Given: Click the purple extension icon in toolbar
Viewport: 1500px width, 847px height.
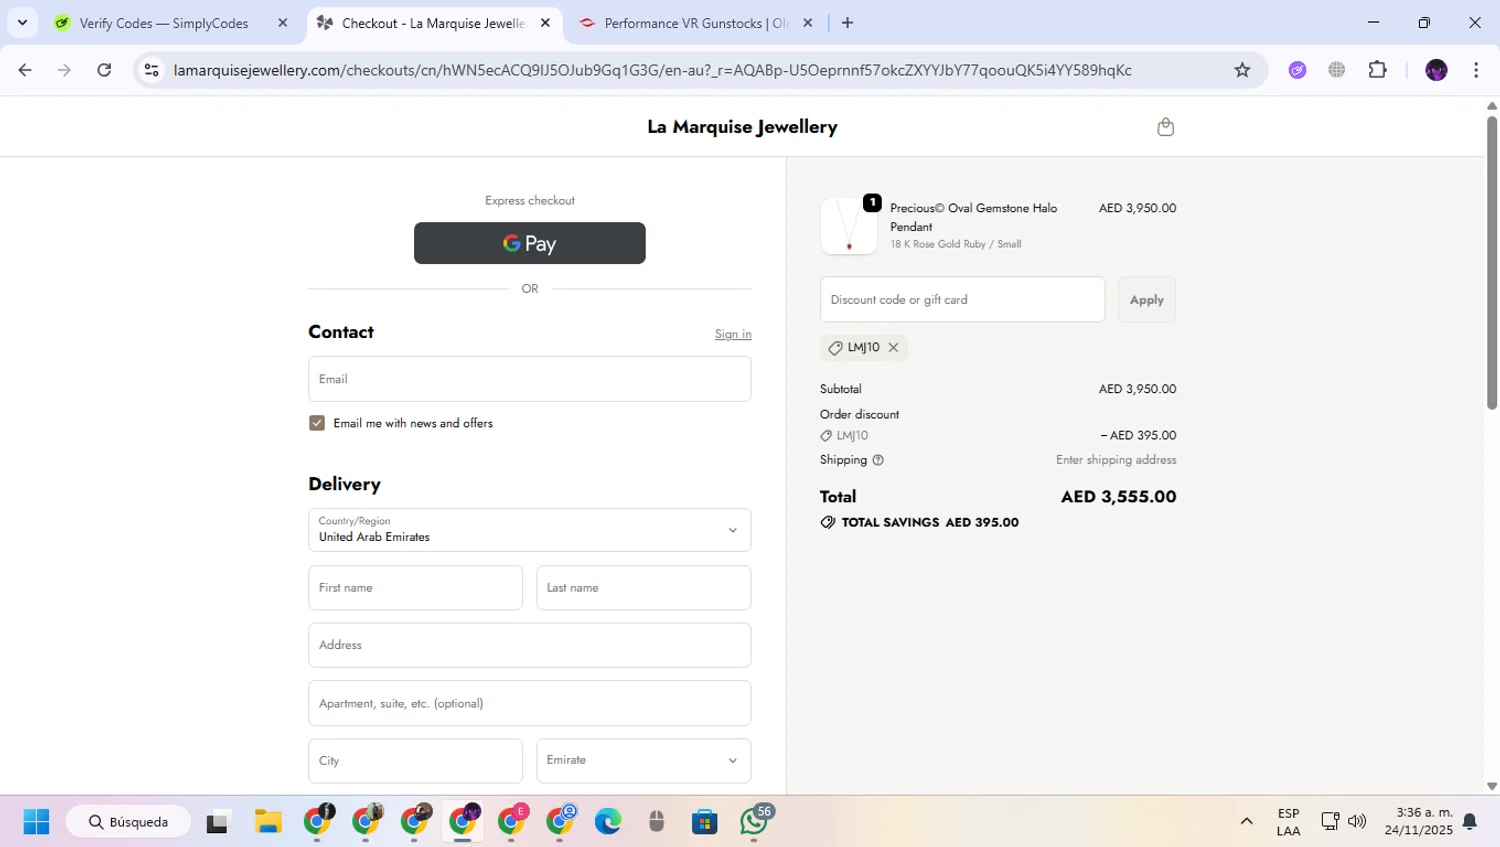Looking at the screenshot, I should tap(1297, 70).
